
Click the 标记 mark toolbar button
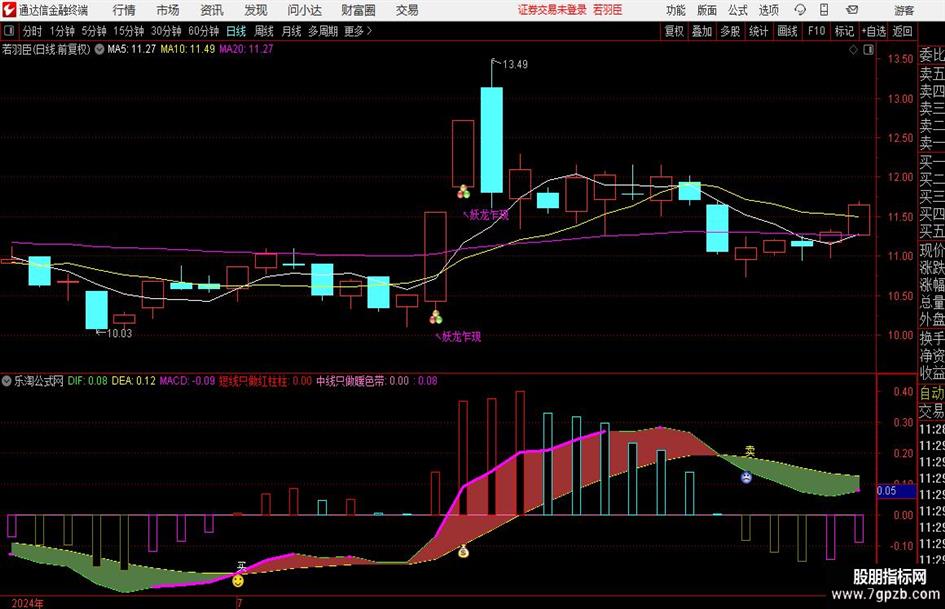point(844,31)
